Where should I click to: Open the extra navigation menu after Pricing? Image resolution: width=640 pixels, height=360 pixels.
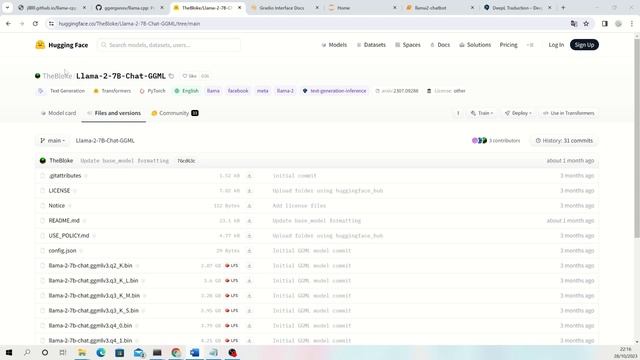point(530,45)
